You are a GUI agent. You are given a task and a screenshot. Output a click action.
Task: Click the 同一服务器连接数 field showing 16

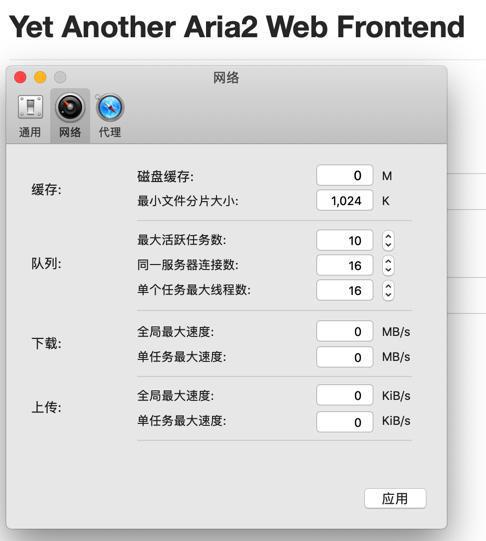pyautogui.click(x=345, y=265)
